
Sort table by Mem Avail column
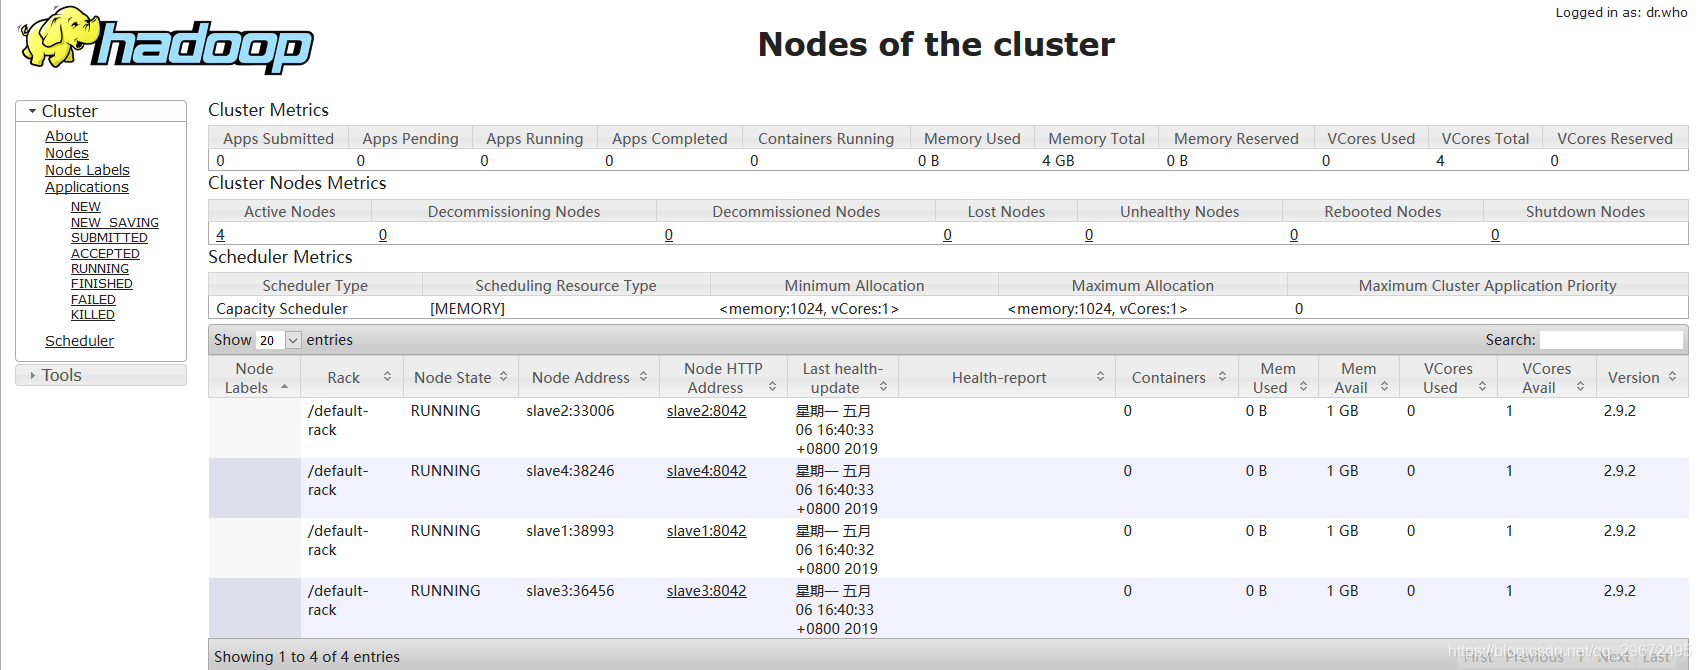point(1358,378)
